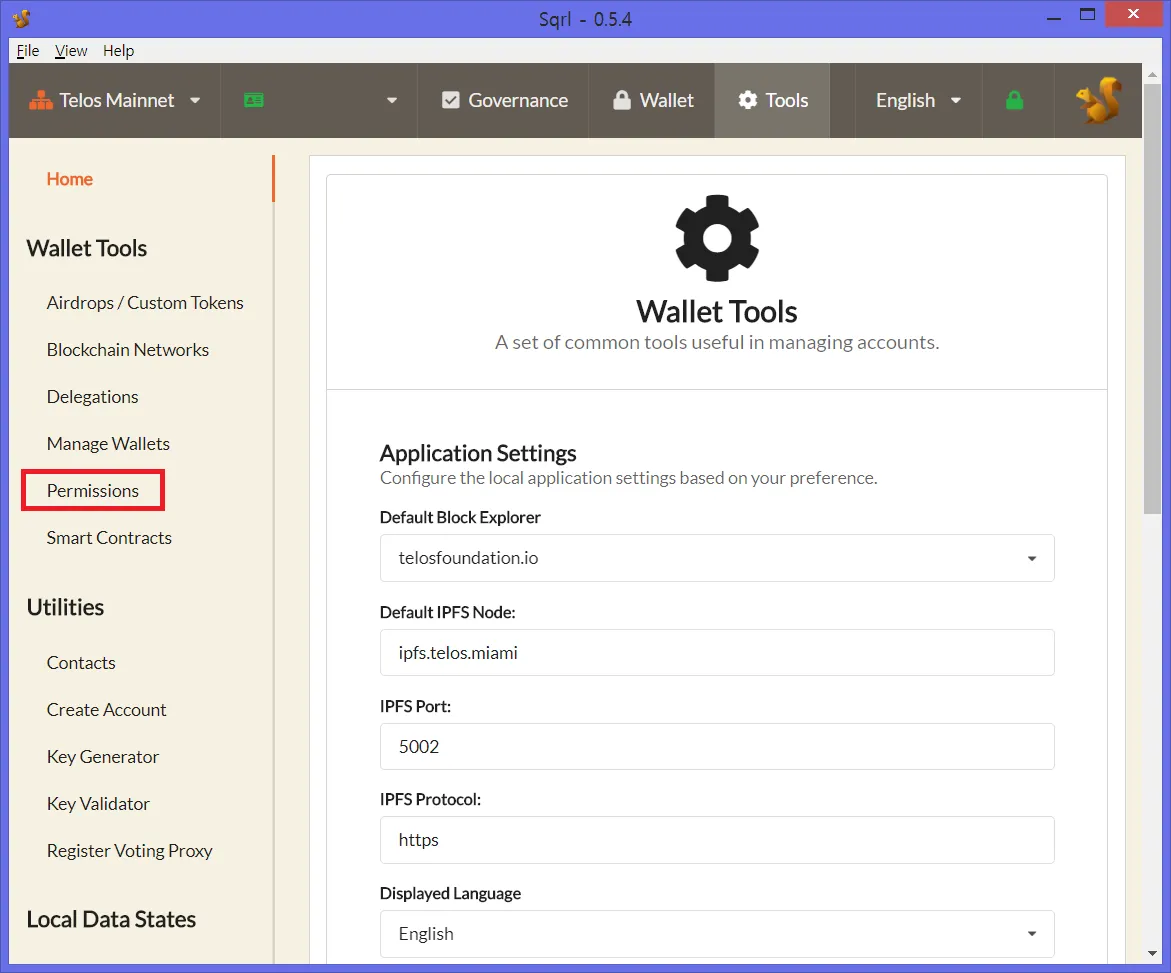Click the Tools gear icon in the navbar
This screenshot has height=973, width=1171.
[748, 100]
